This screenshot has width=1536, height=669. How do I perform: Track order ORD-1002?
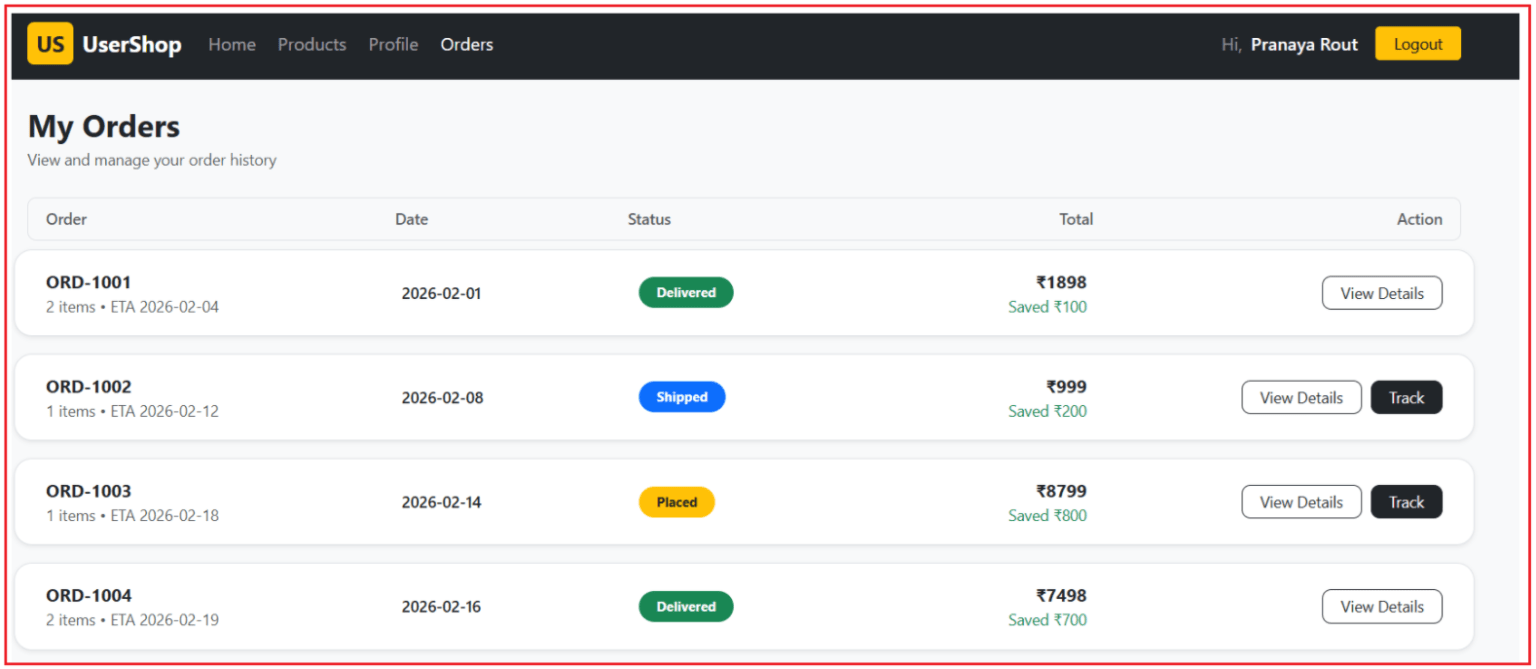point(1406,397)
